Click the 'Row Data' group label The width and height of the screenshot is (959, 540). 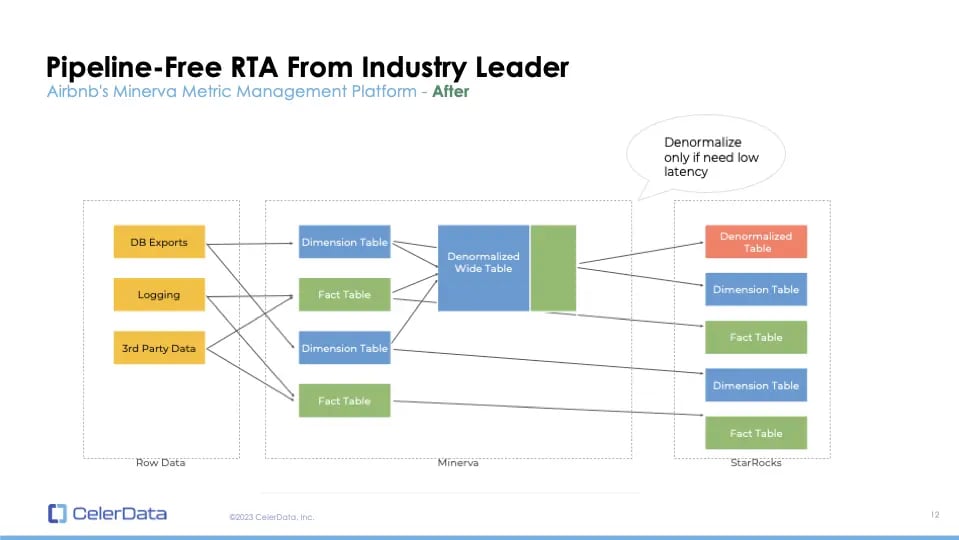[x=160, y=463]
